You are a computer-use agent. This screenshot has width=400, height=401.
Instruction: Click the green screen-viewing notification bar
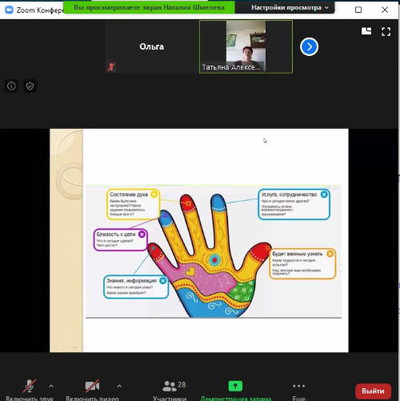(x=149, y=7)
